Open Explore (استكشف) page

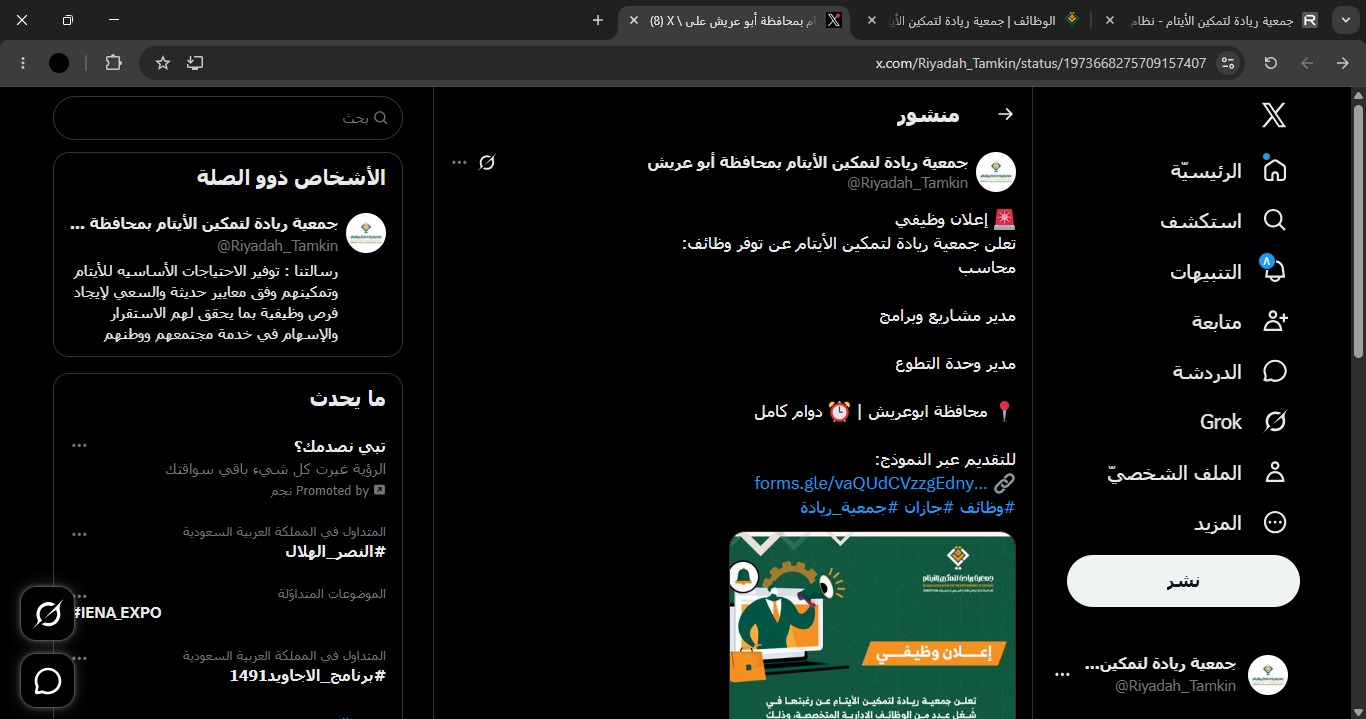pyautogui.click(x=1223, y=220)
